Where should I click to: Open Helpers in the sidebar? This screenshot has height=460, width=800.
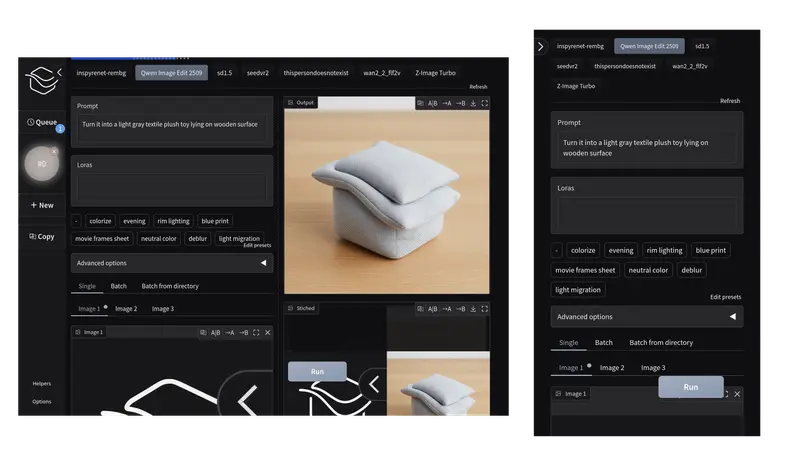click(x=42, y=384)
